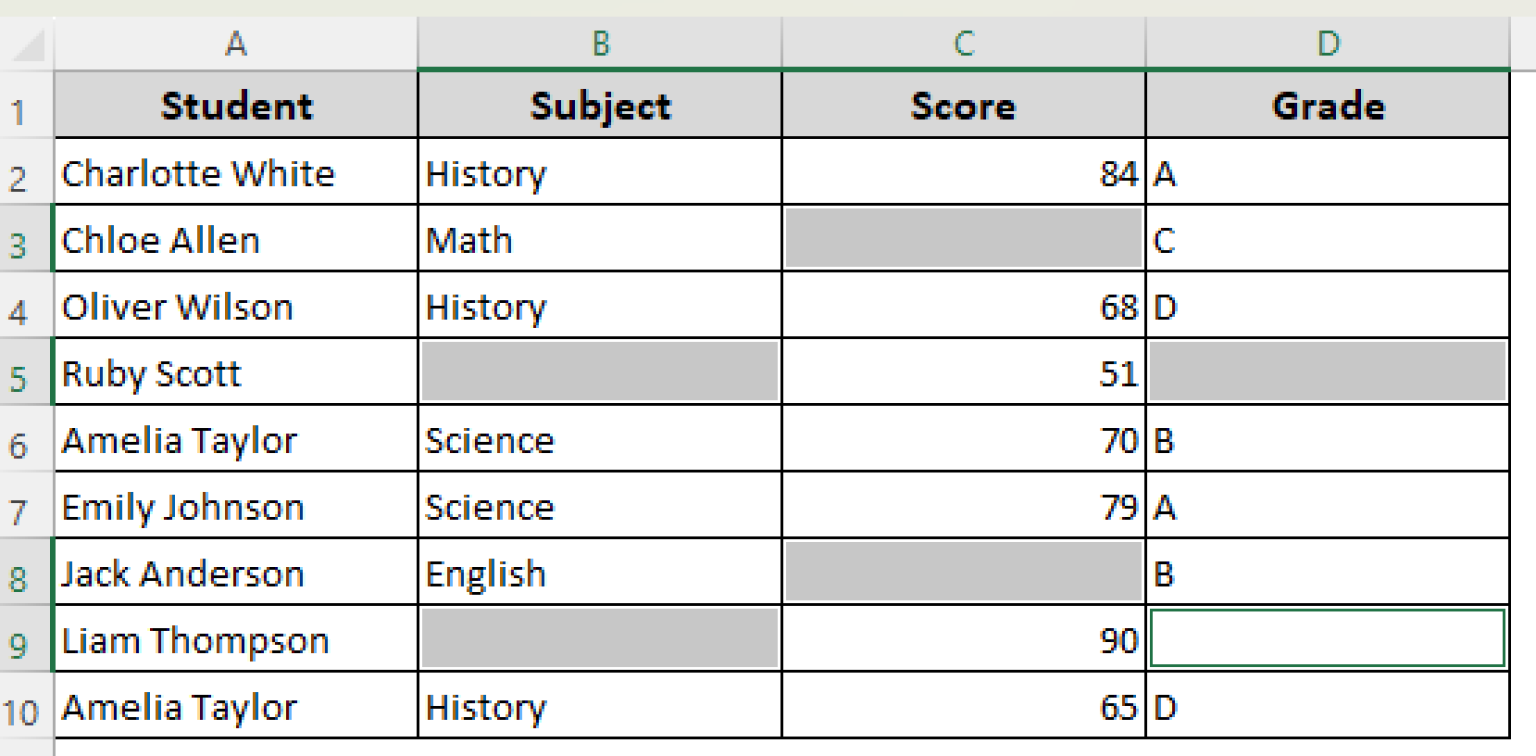
Task: Click the cell showing History for Oliver Wilson
Action: tap(598, 306)
